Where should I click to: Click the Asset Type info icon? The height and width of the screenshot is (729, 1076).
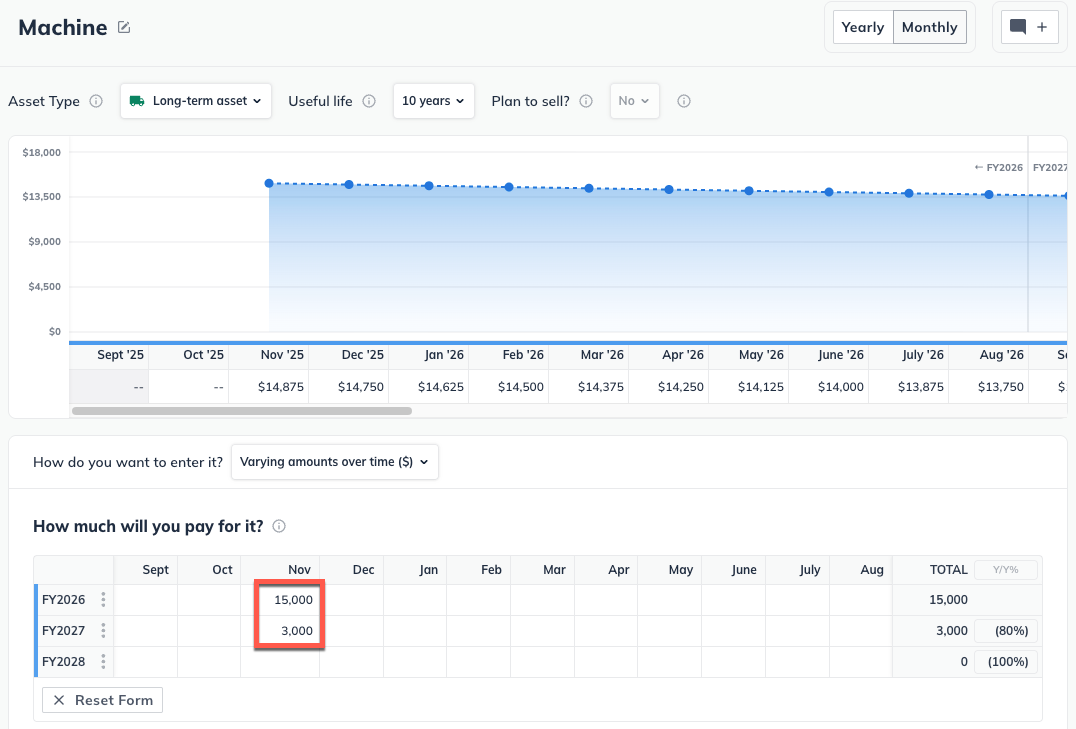click(x=96, y=101)
